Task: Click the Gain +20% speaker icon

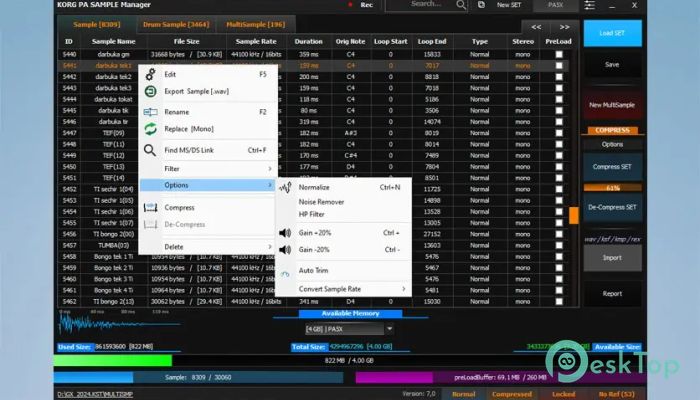Action: pyautogui.click(x=285, y=233)
